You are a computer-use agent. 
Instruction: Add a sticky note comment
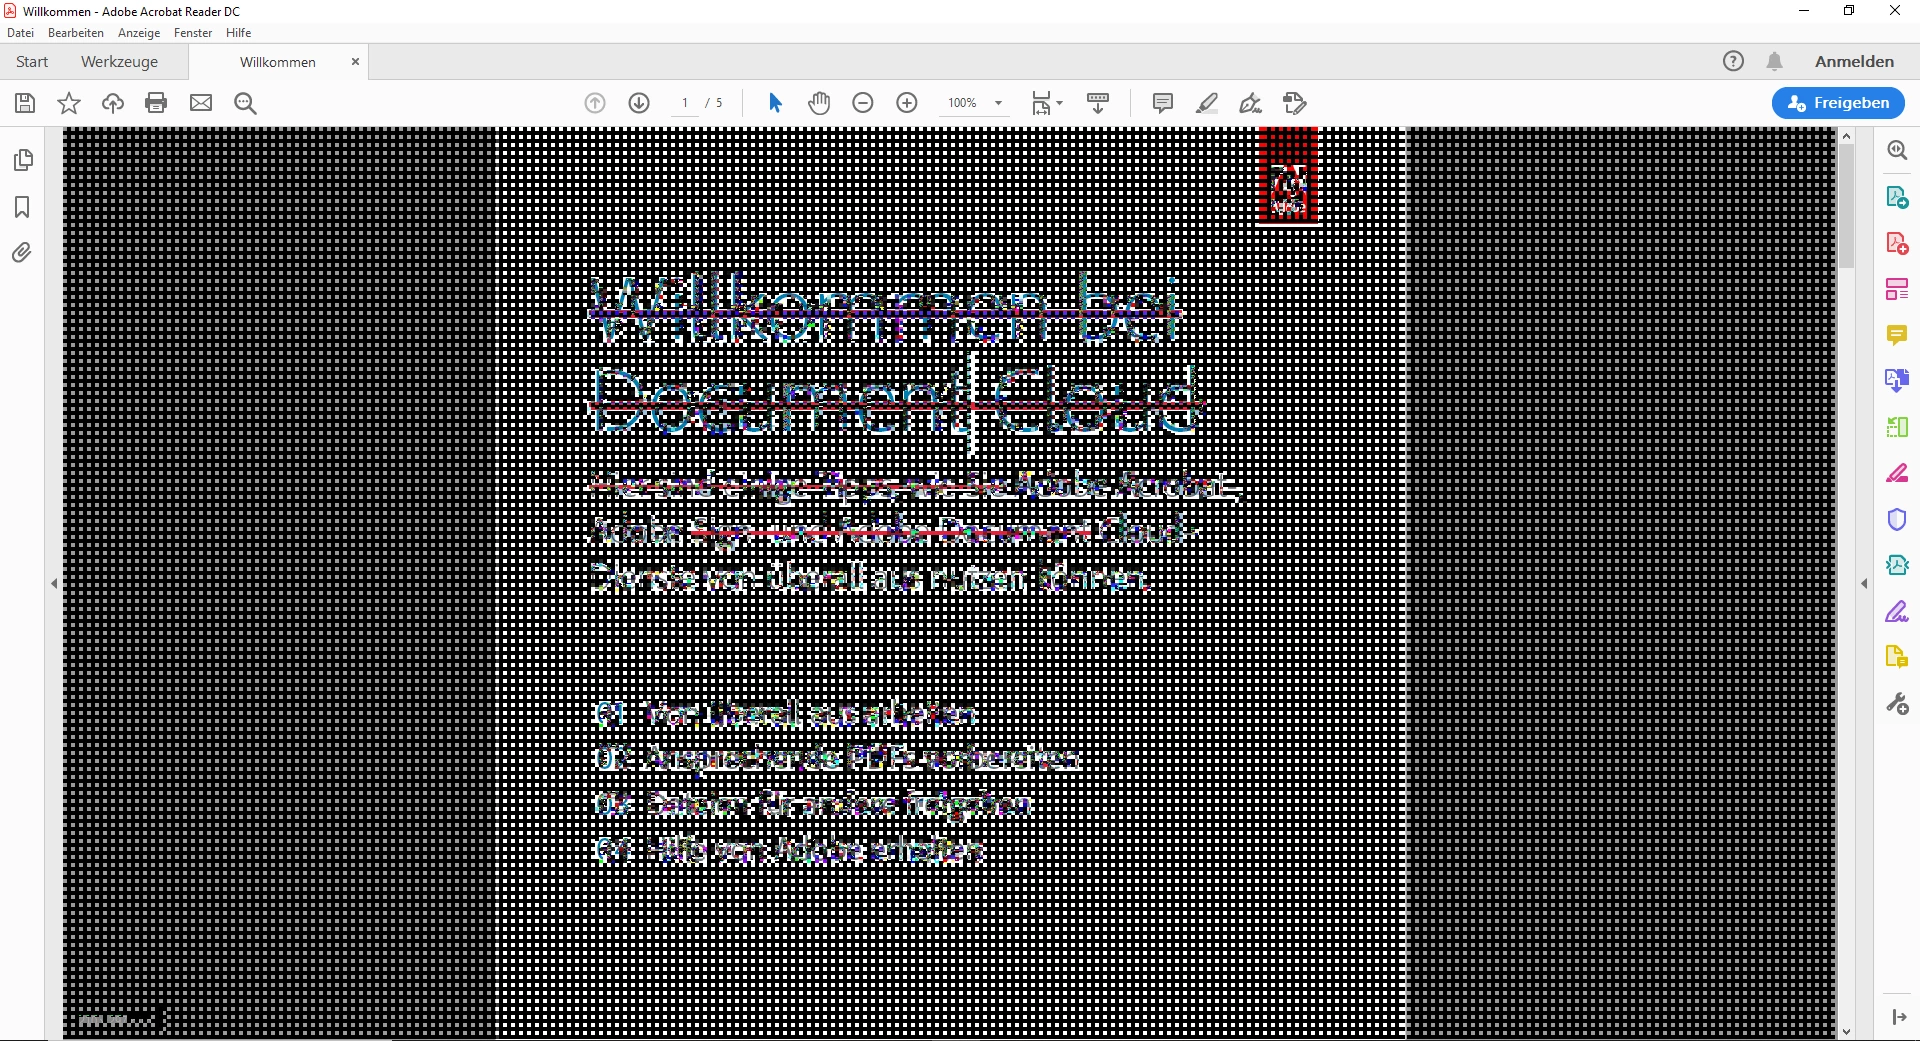(1163, 103)
